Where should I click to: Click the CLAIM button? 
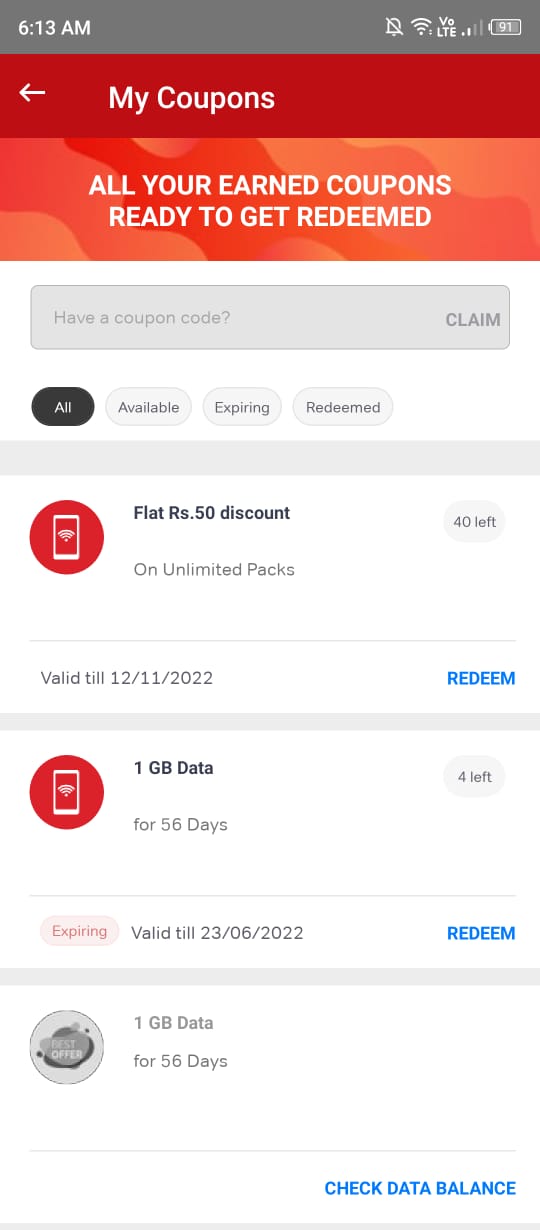[x=473, y=320]
